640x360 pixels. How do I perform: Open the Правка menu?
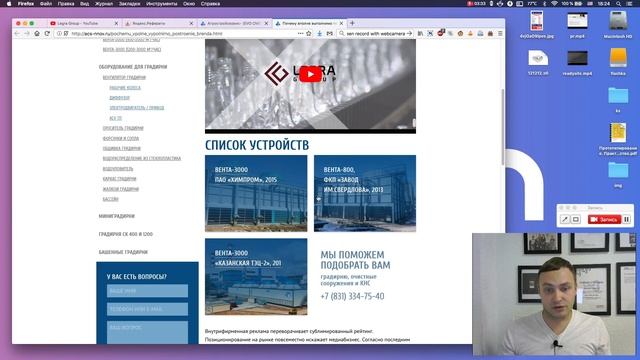(x=66, y=4)
